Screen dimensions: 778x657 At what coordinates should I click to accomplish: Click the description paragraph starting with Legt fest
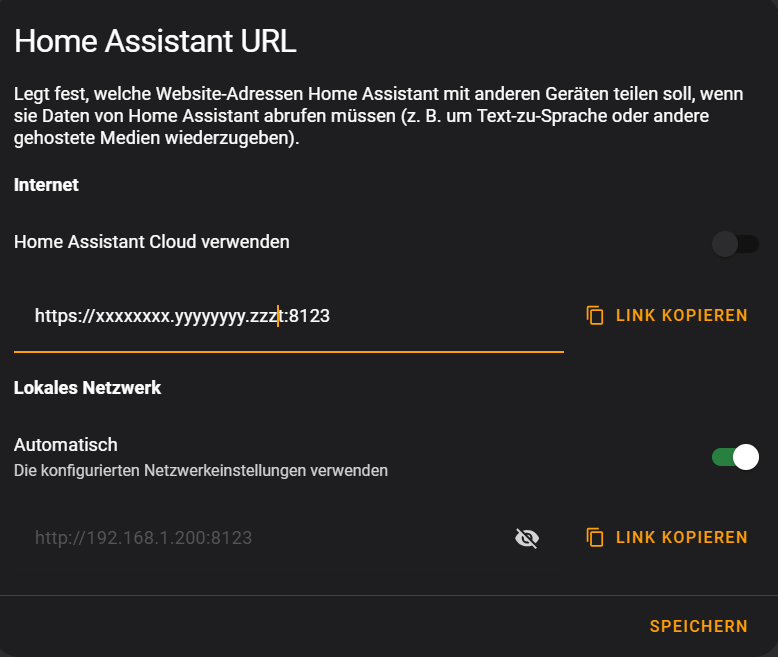tap(379, 116)
